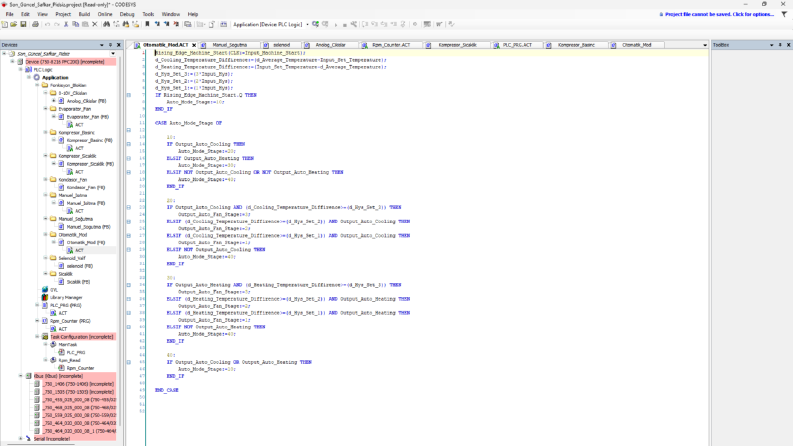The image size is (793, 446).
Task: Cut selection with the scissors icon
Action: pos(66,24)
